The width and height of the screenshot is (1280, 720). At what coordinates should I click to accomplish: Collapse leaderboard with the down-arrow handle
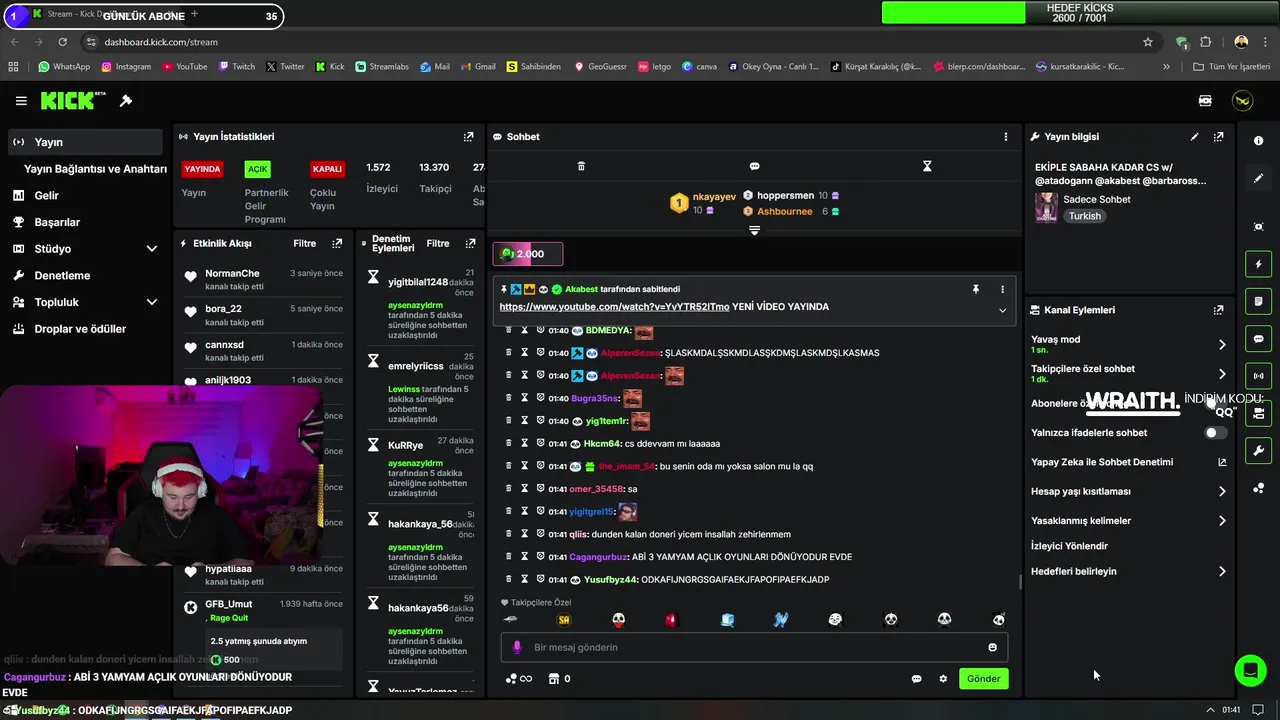[754, 231]
